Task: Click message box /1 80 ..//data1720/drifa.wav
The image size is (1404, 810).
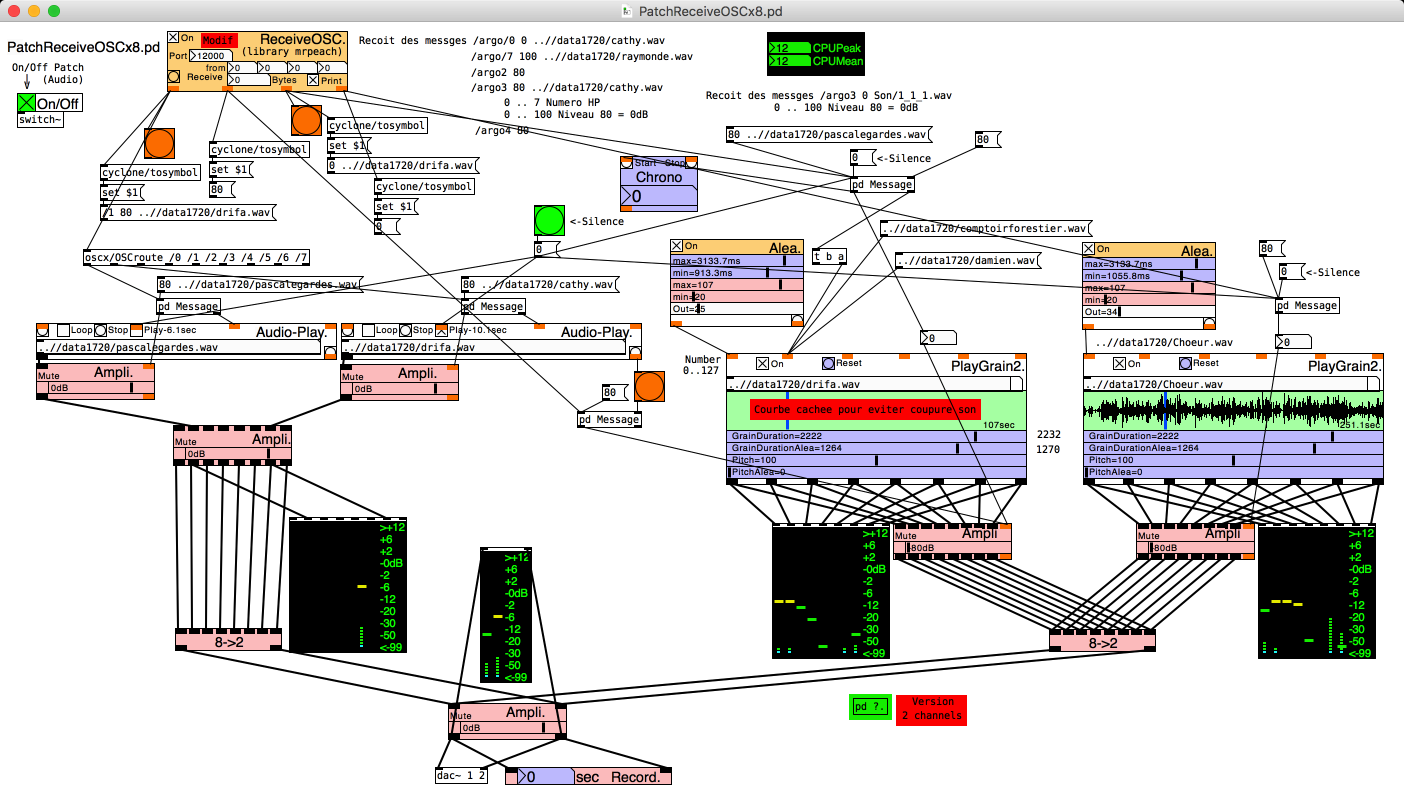Action: (x=188, y=212)
